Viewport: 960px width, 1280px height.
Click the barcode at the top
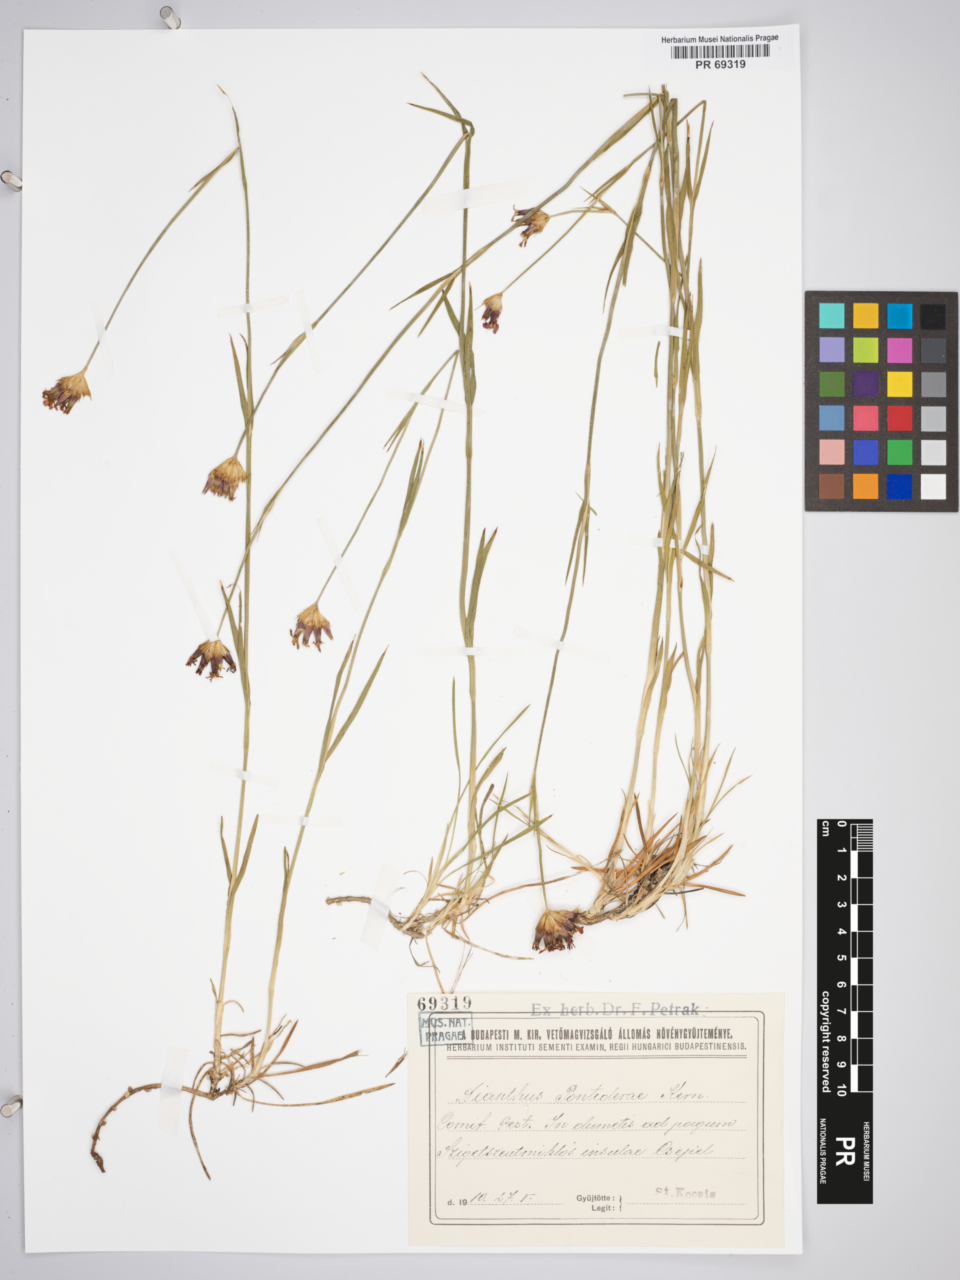click(x=719, y=51)
